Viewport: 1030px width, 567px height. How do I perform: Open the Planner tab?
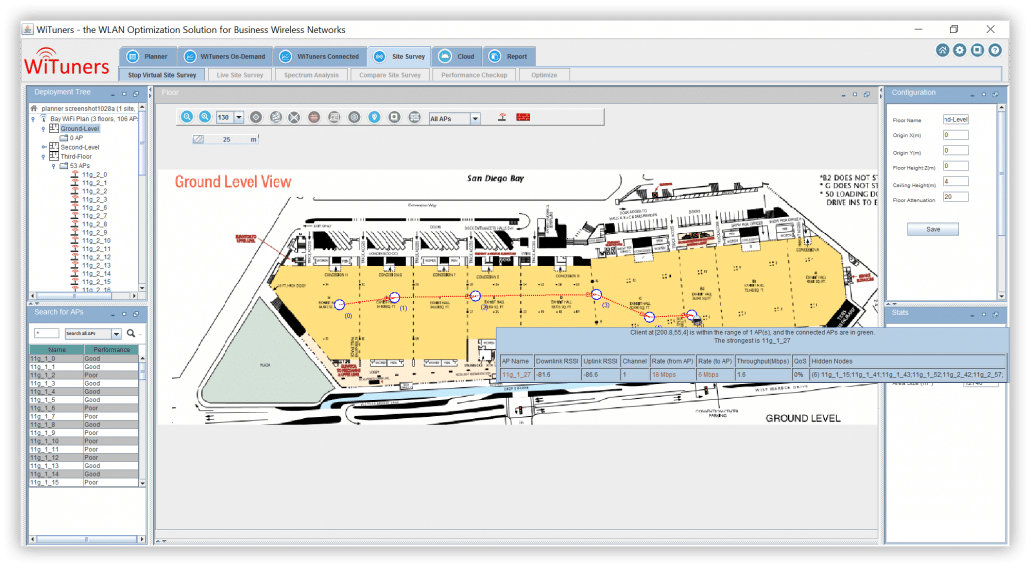[148, 57]
